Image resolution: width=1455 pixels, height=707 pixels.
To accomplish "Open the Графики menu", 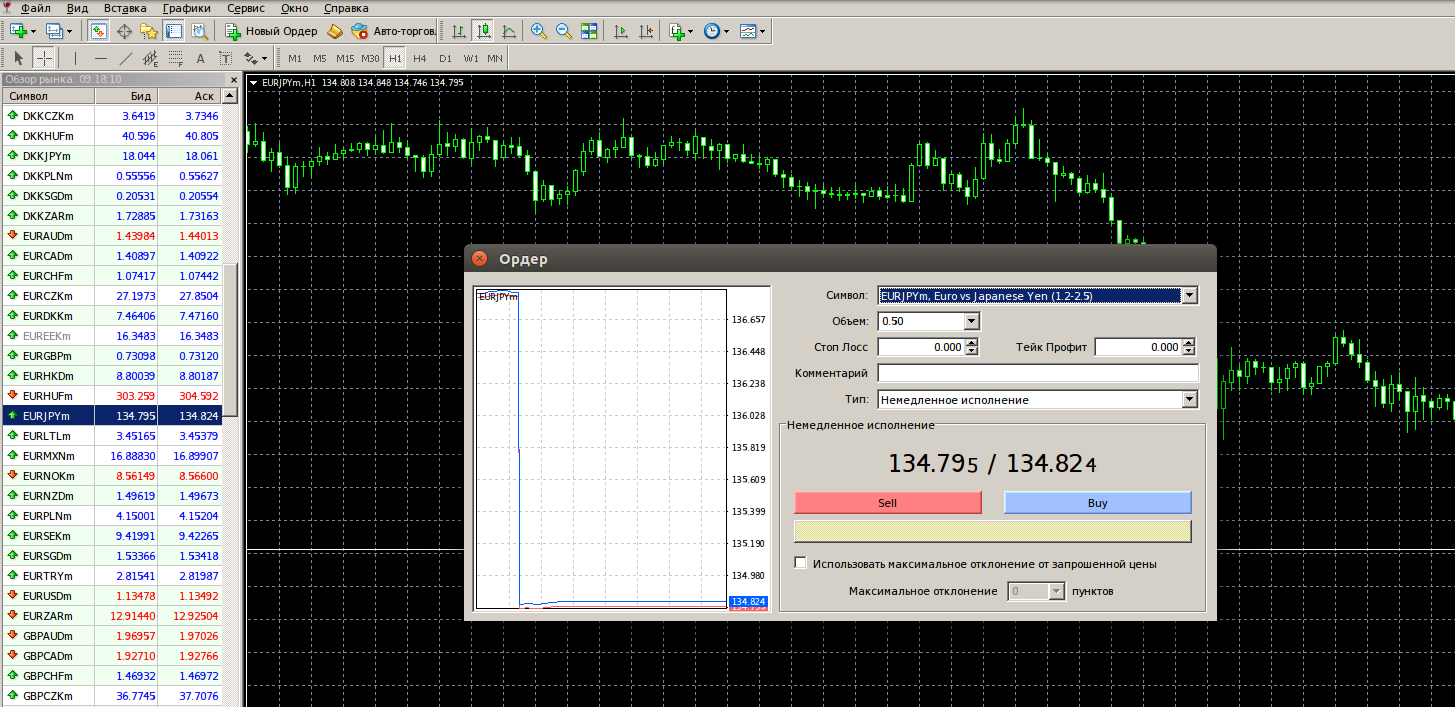I will point(186,8).
